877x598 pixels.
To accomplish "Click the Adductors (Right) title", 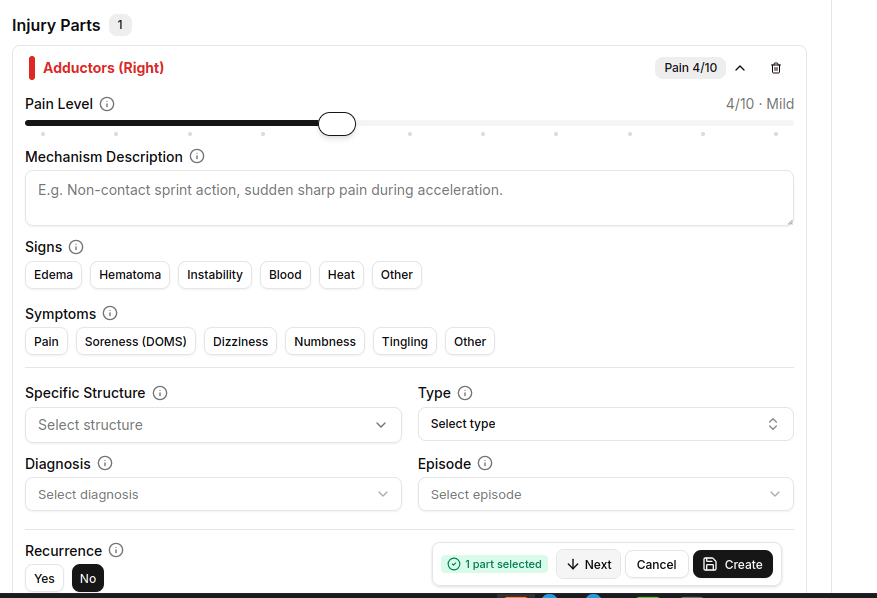I will click(x=103, y=68).
